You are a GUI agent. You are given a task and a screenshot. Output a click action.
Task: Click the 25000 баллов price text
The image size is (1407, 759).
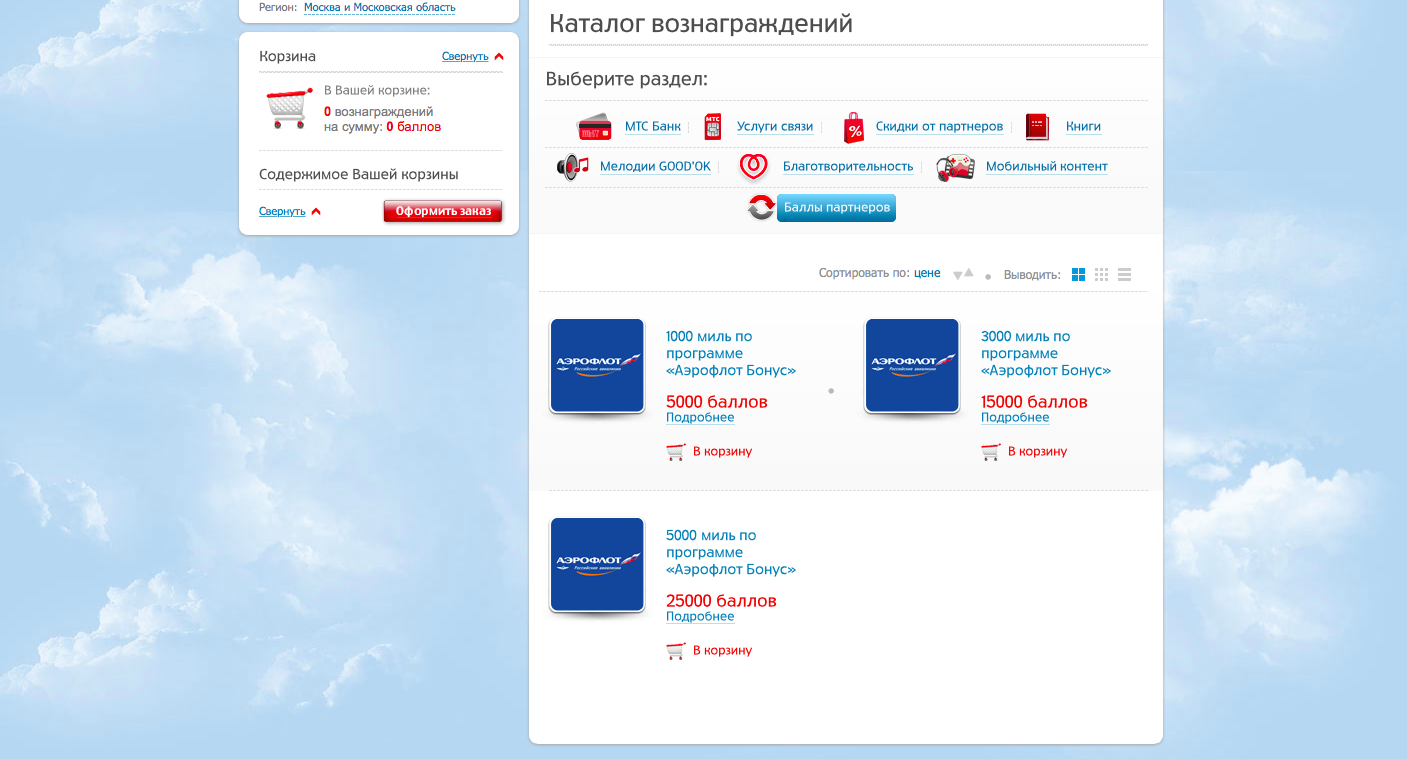[x=721, y=601]
